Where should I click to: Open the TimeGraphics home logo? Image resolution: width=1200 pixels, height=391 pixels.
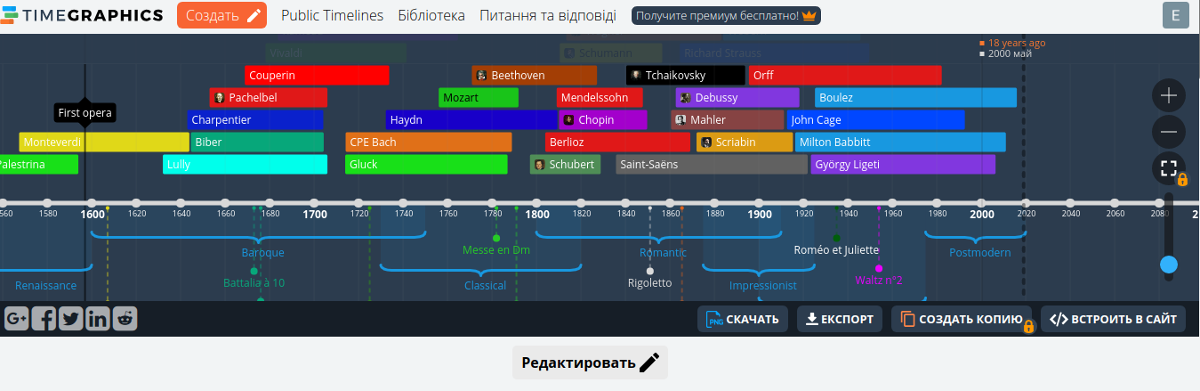pyautogui.click(x=82, y=15)
